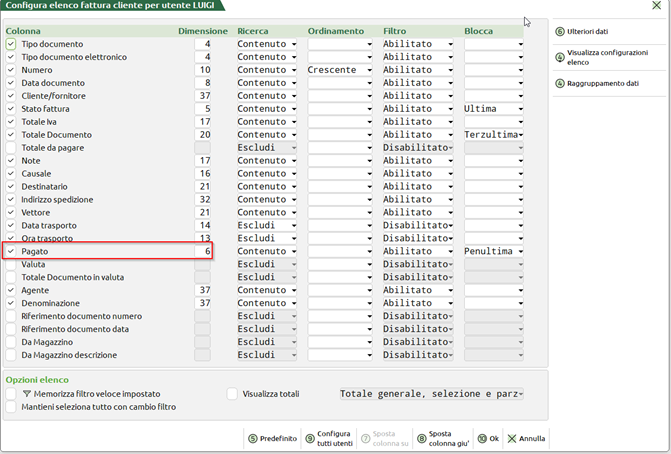Click the Ulteriori dati icon
The height and width of the screenshot is (454, 671).
[560, 32]
